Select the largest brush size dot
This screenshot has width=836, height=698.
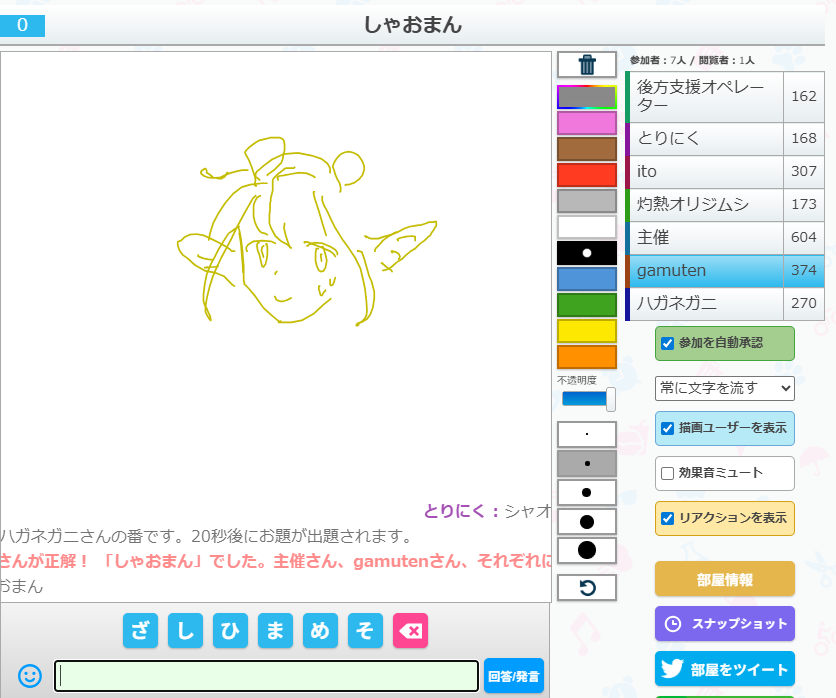(x=587, y=550)
